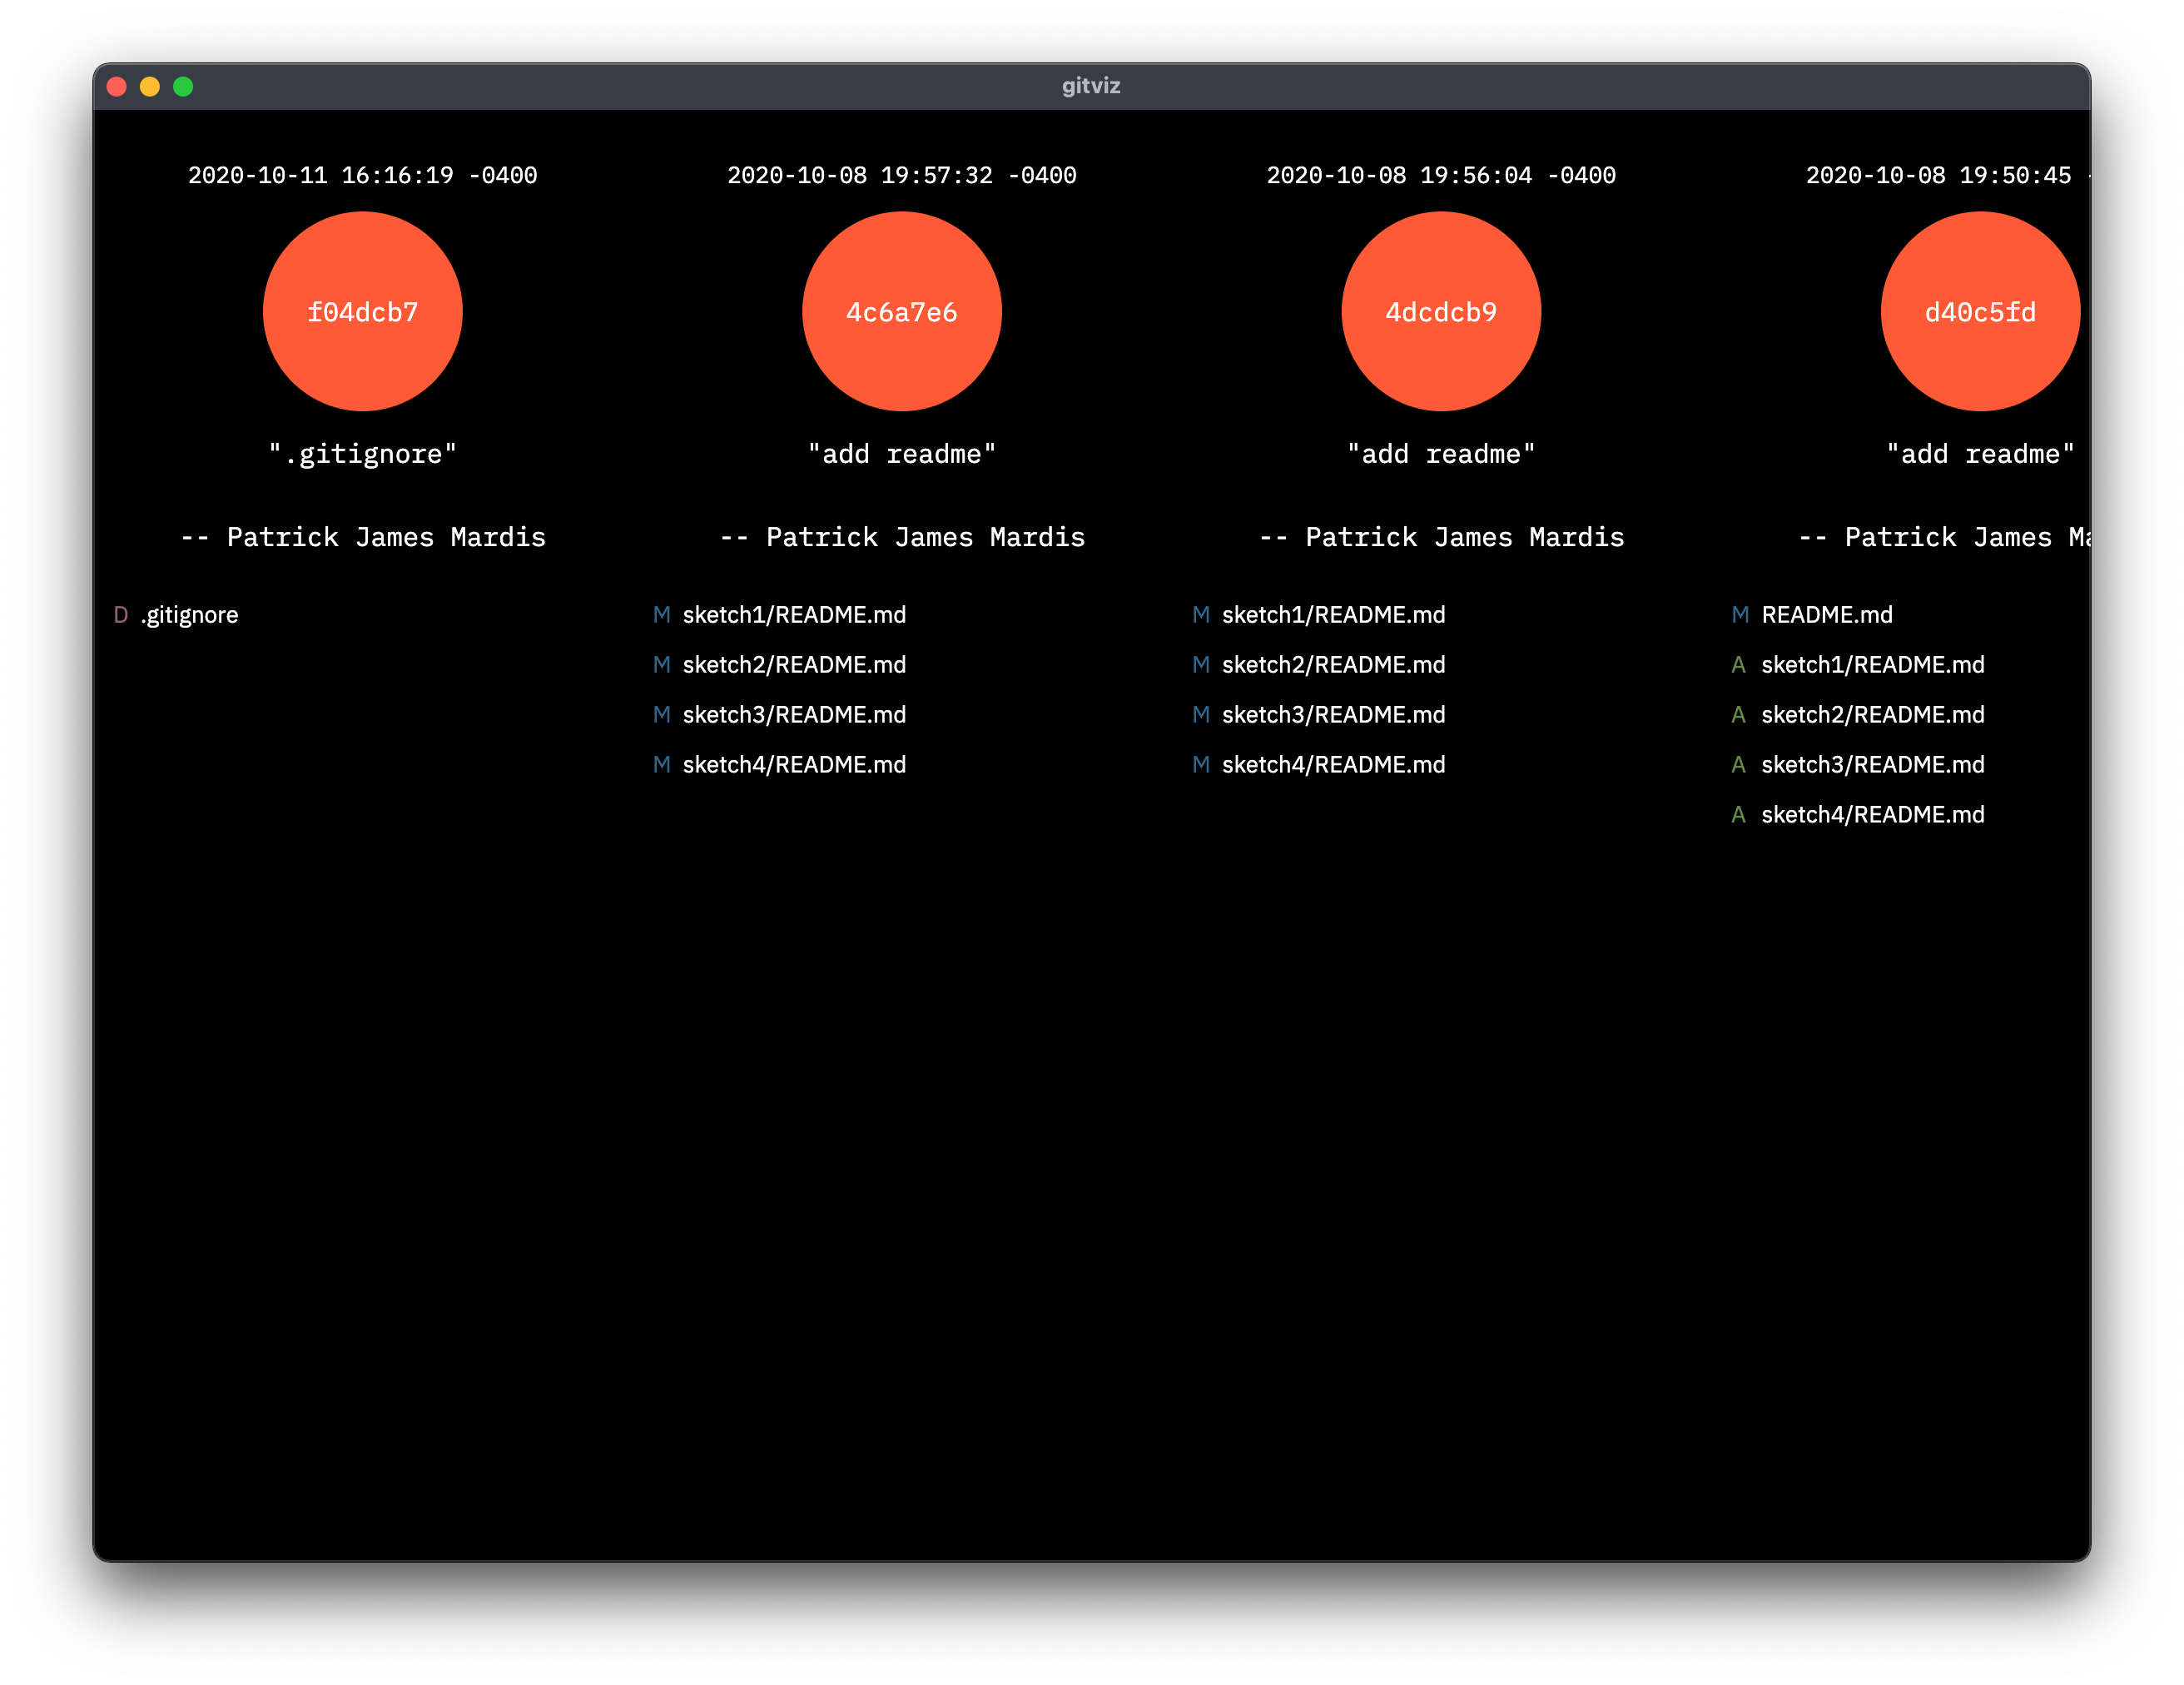
Task: Minimize the gitviz window
Action: point(150,87)
